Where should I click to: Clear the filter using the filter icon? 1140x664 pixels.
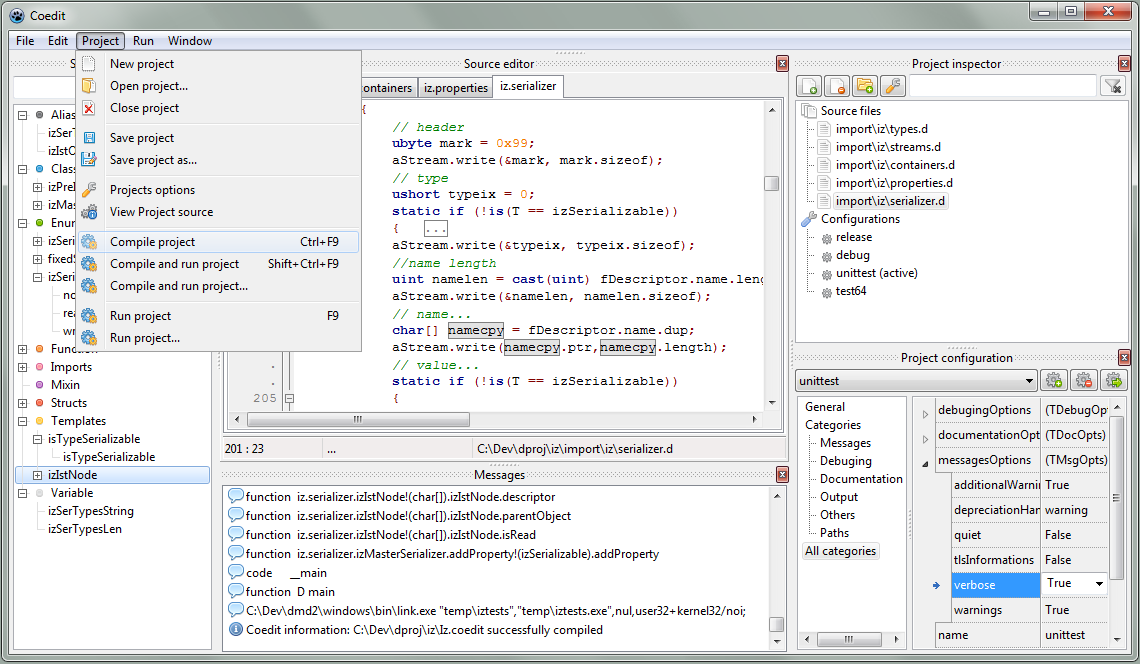click(x=1113, y=86)
